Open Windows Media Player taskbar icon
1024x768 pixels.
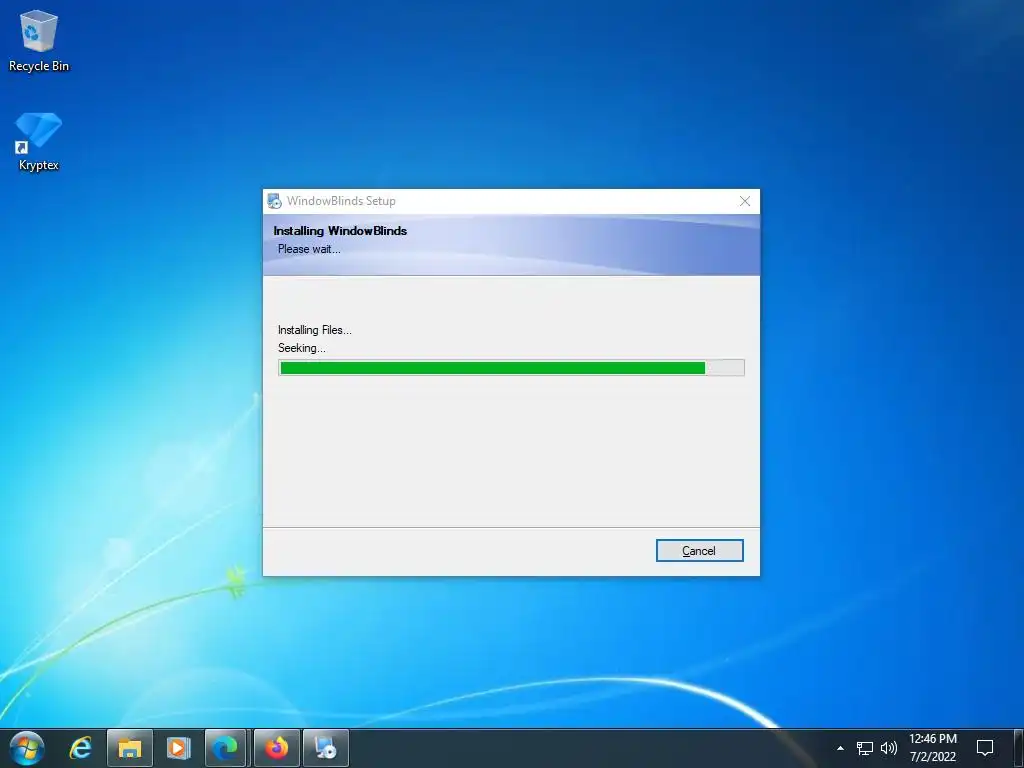tap(178, 748)
